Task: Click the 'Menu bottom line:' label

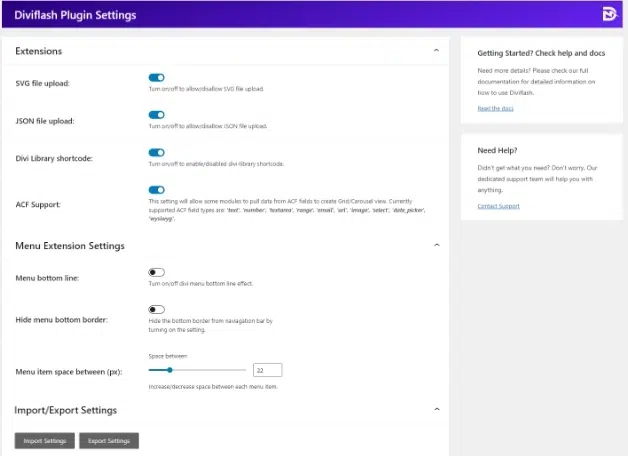Action: [47, 278]
